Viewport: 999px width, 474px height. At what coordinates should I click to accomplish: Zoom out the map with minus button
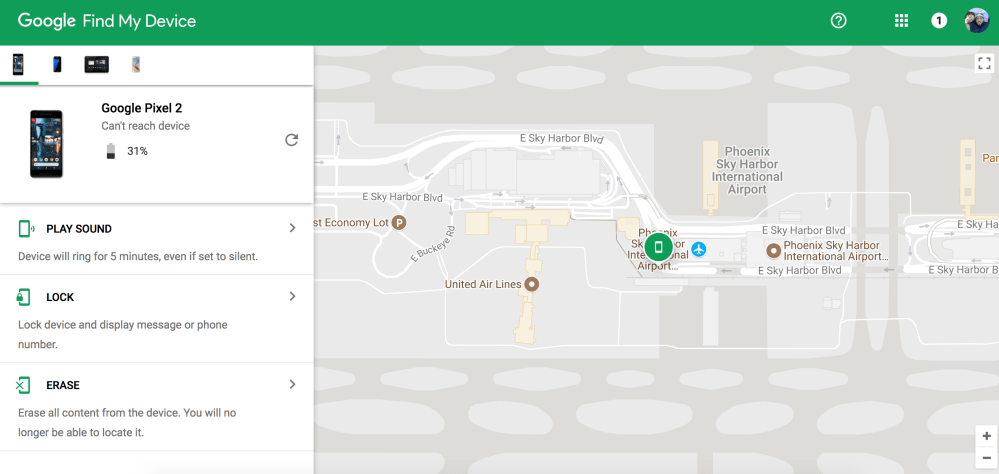click(987, 457)
